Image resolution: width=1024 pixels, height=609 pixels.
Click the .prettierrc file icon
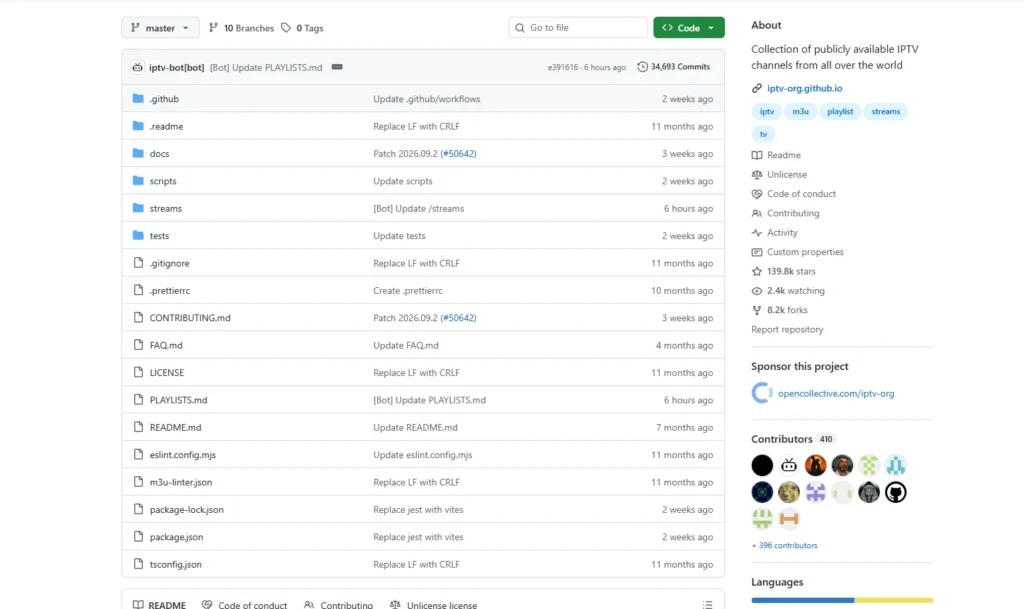point(138,290)
